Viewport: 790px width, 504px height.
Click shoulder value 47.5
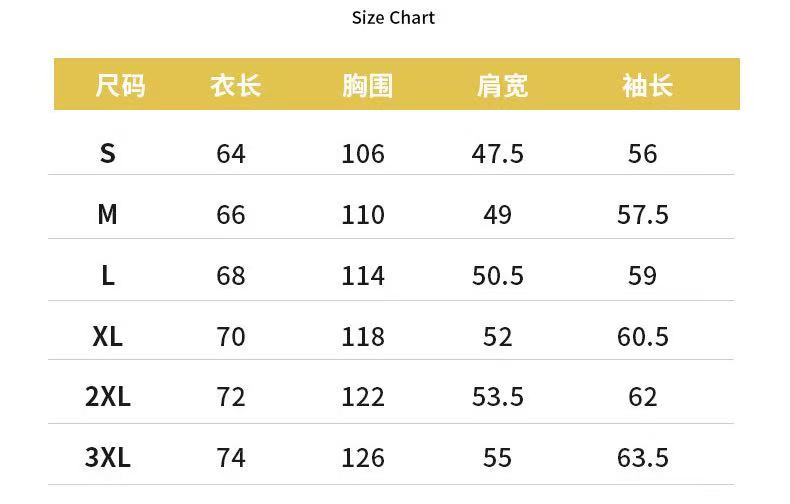pos(498,154)
